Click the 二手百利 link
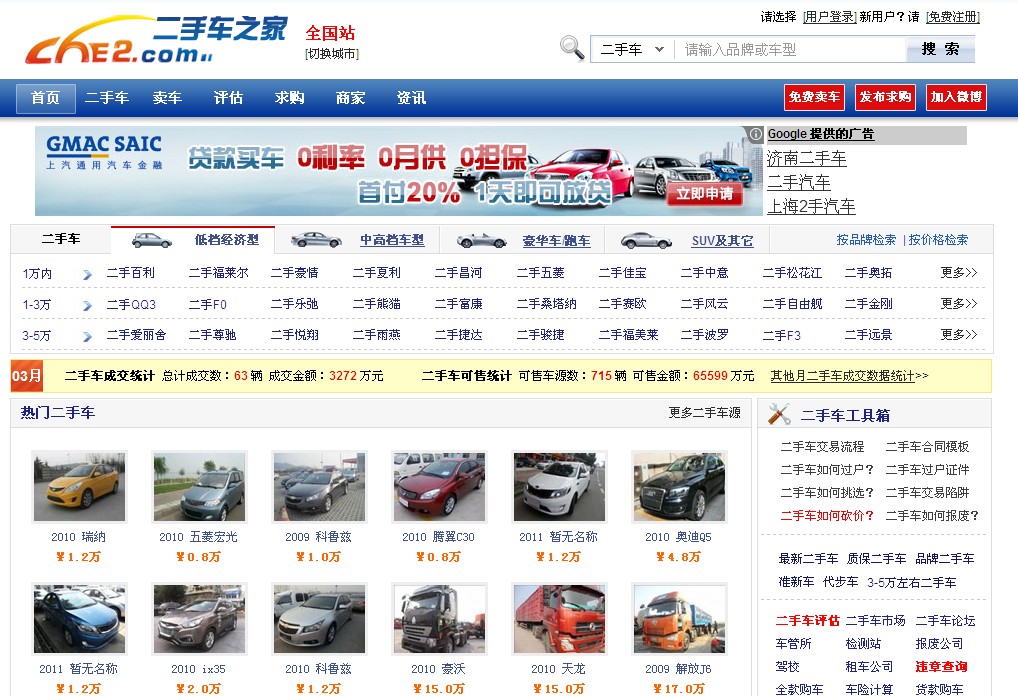The image size is (1018, 696). tap(130, 273)
